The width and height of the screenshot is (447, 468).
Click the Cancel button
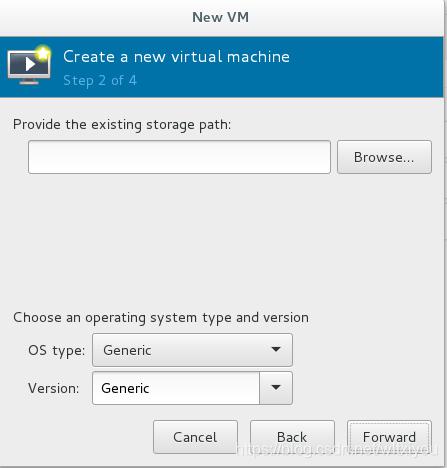pos(195,437)
